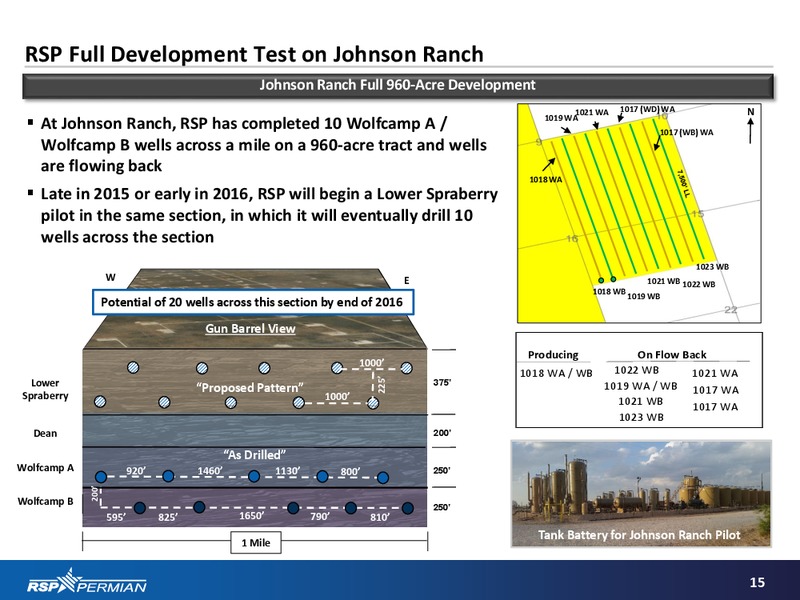Image resolution: width=800 pixels, height=600 pixels.
Task: Click the underlined 'Gun Barrel View' label
Action: pos(251,329)
